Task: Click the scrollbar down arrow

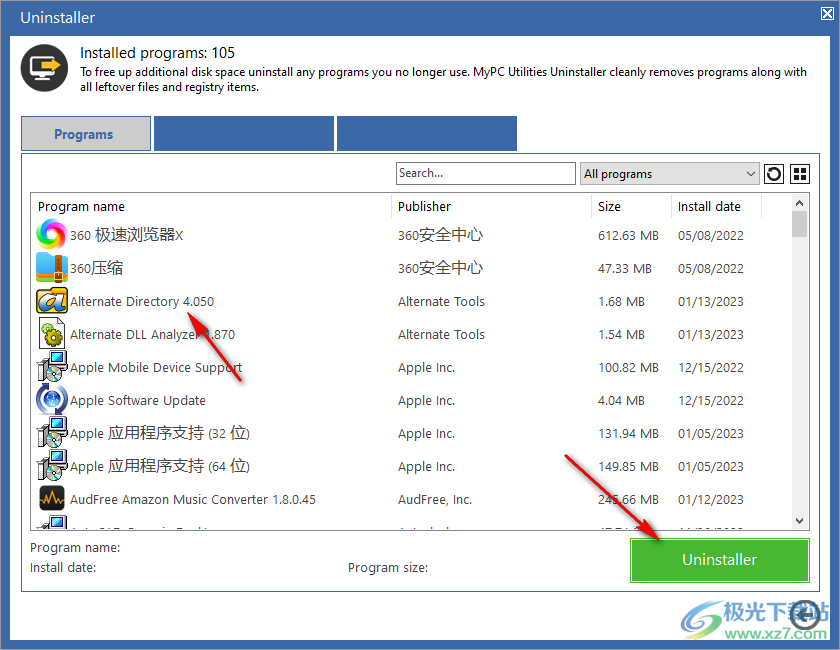Action: coord(799,520)
